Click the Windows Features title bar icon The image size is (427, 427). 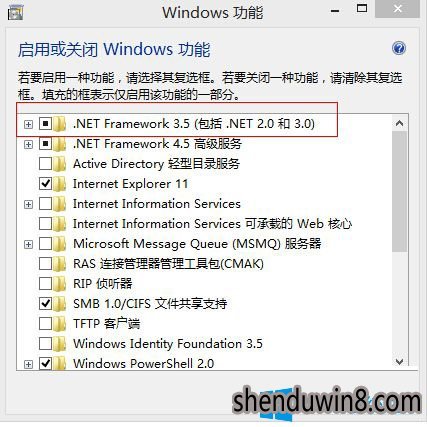(x=15, y=12)
